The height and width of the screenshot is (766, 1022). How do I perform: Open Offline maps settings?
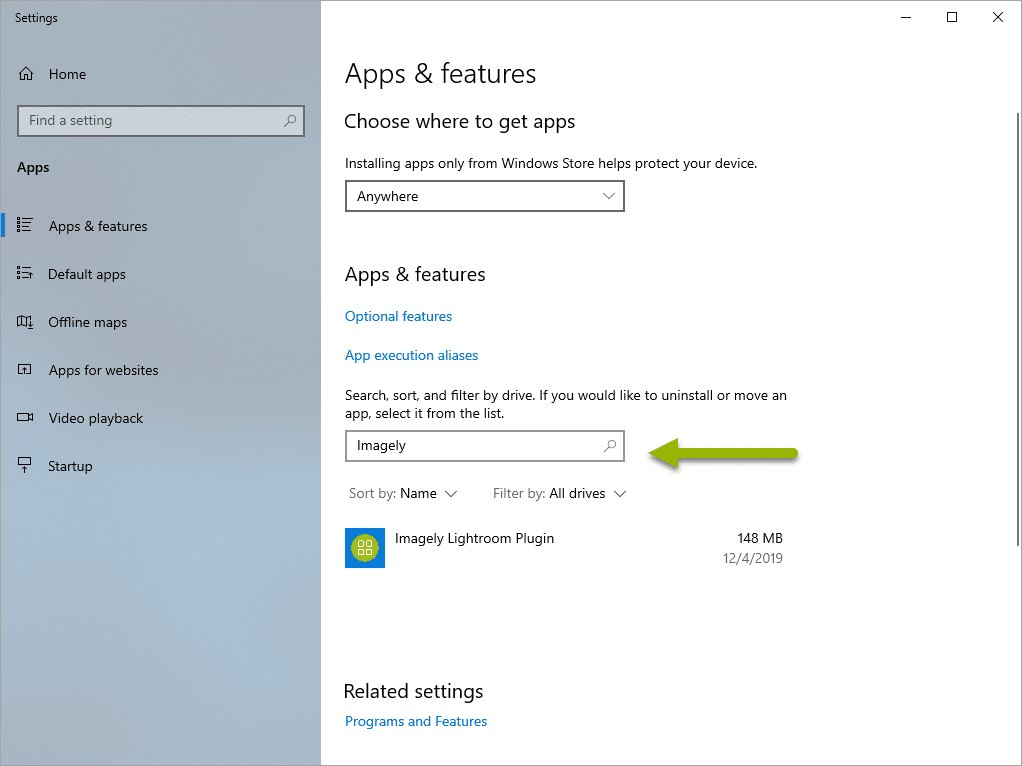click(x=87, y=322)
